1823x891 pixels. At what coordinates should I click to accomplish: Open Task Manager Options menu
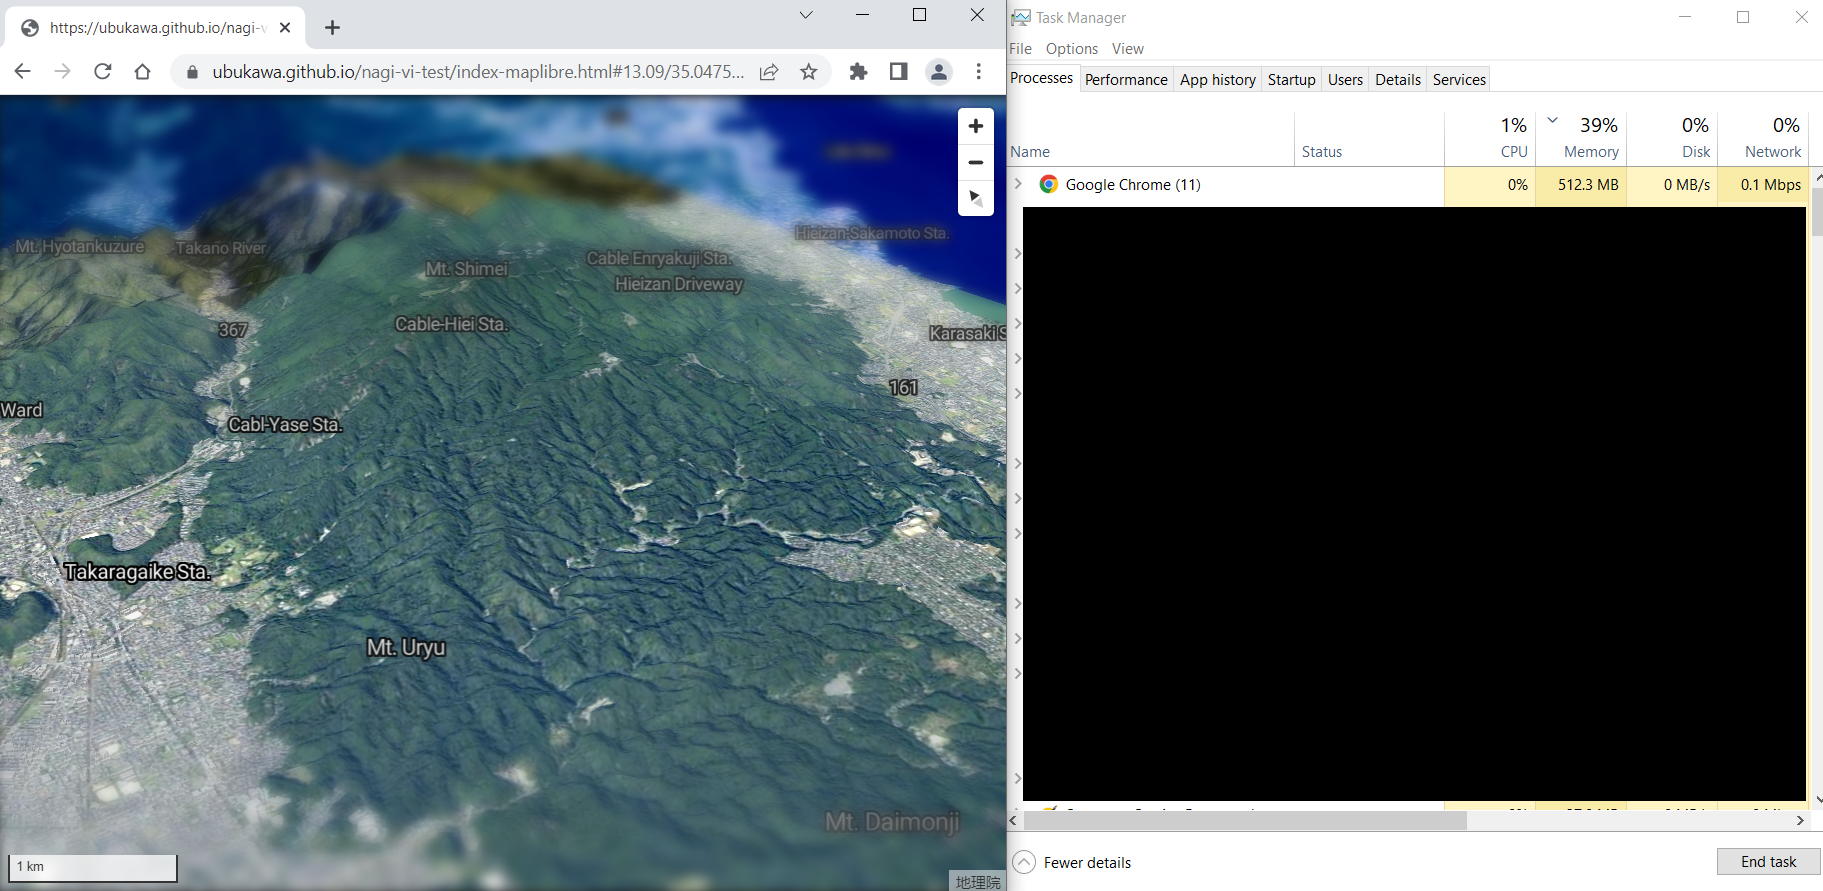point(1072,49)
